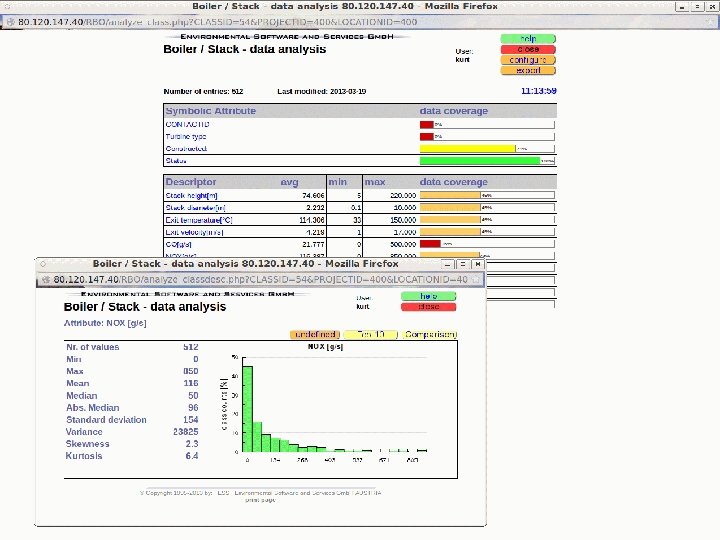Click window menu icon in popup title bar
The width and height of the screenshot is (720, 540).
coord(43,264)
